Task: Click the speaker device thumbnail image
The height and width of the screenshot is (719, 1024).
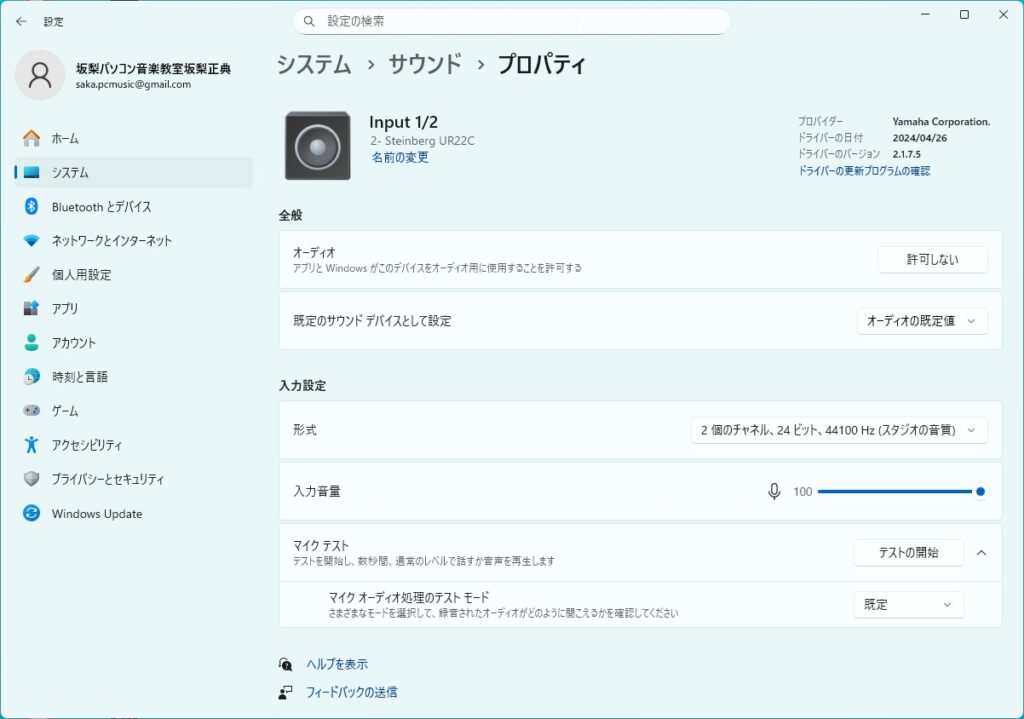Action: (x=317, y=146)
